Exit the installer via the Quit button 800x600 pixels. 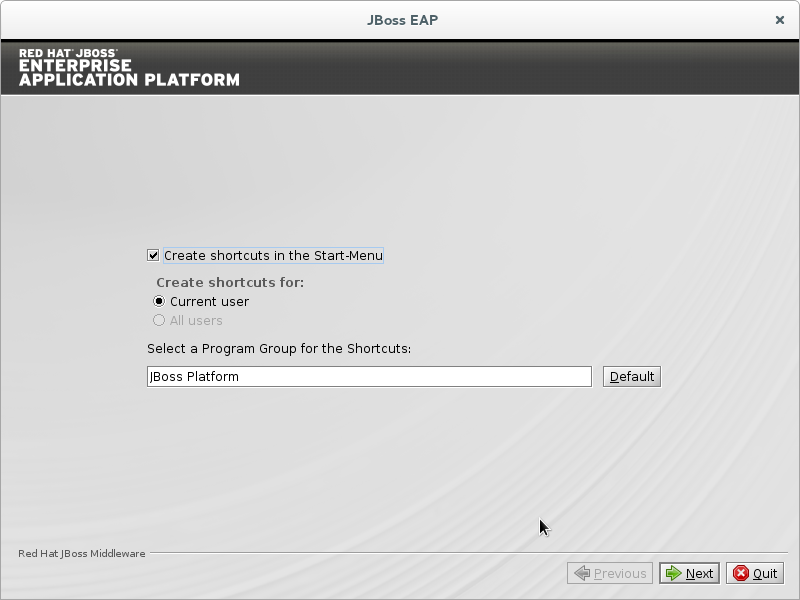(x=755, y=573)
